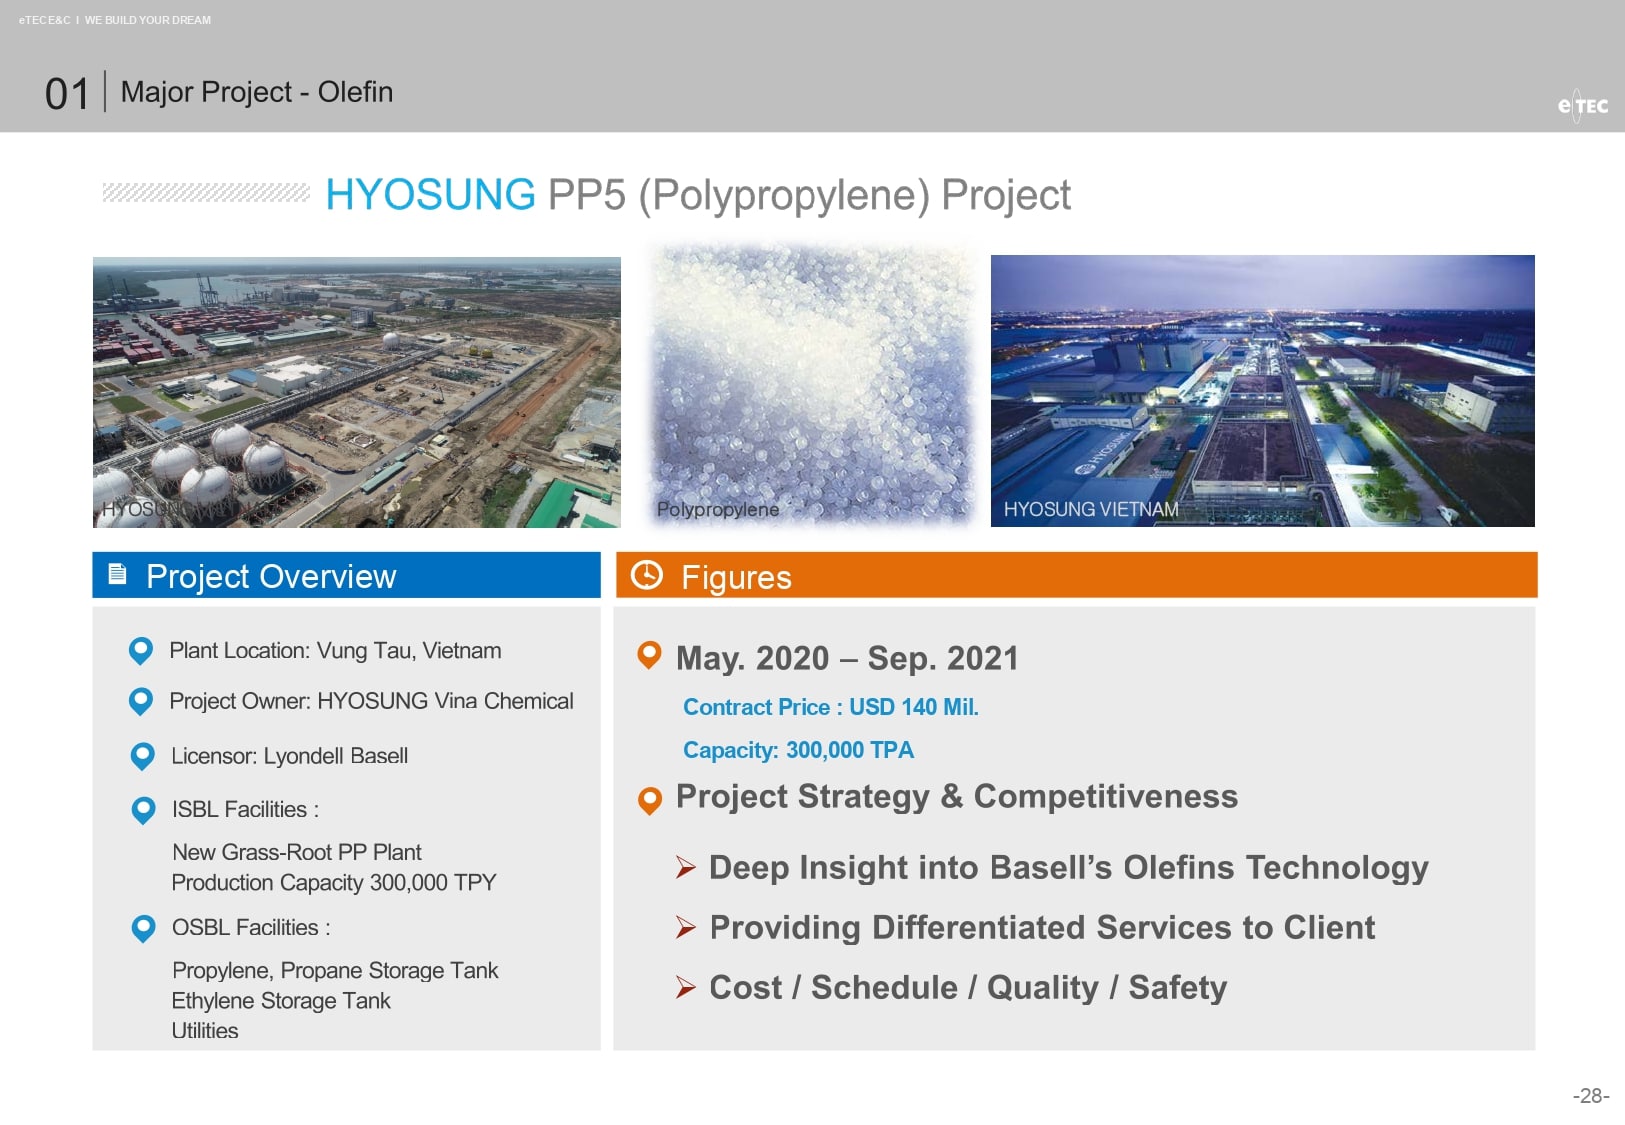Click 'Propylene, Propane Storage Tank' line
This screenshot has width=1625, height=1125.
335,970
